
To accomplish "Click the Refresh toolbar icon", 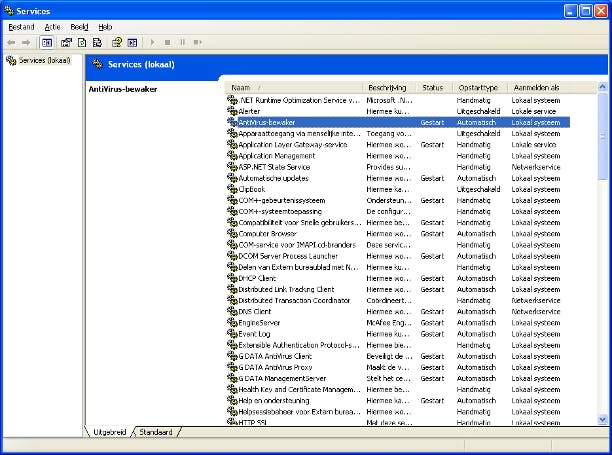I will click(x=82, y=42).
